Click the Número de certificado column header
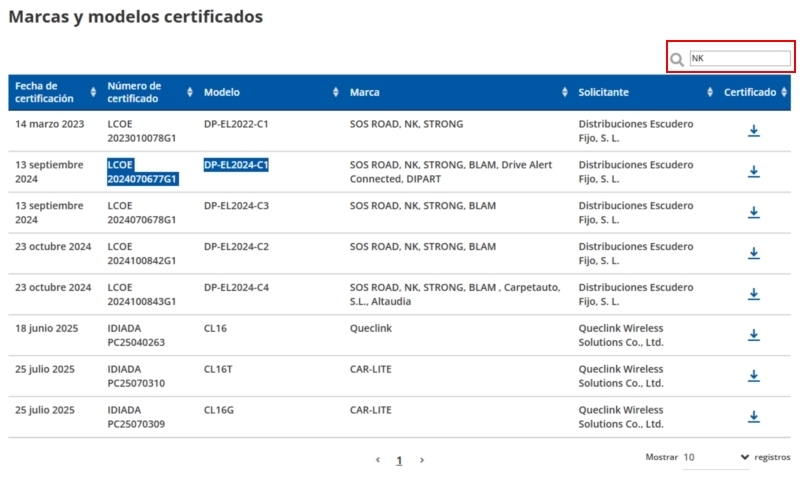Image resolution: width=800 pixels, height=479 pixels. click(134, 92)
